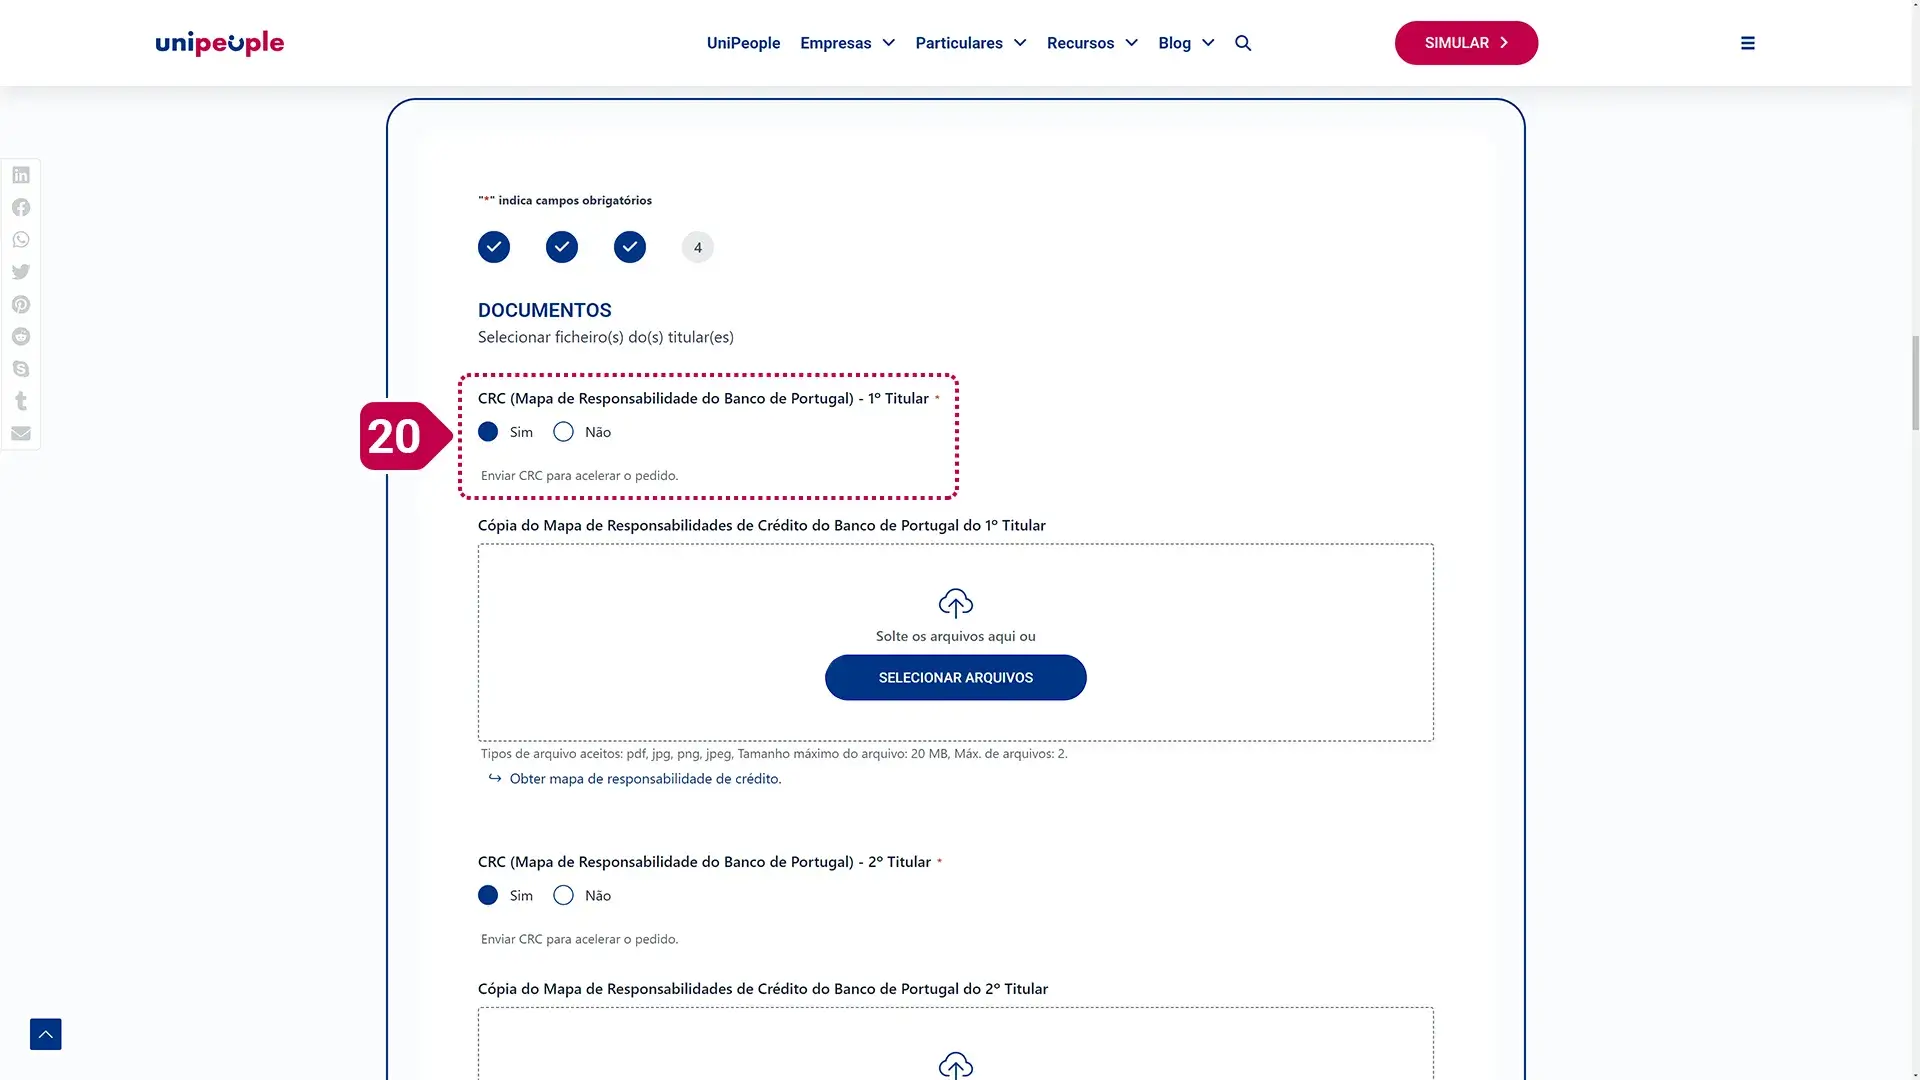Image resolution: width=1920 pixels, height=1080 pixels.
Task: Open the hamburger menu icon
Action: coord(1748,43)
